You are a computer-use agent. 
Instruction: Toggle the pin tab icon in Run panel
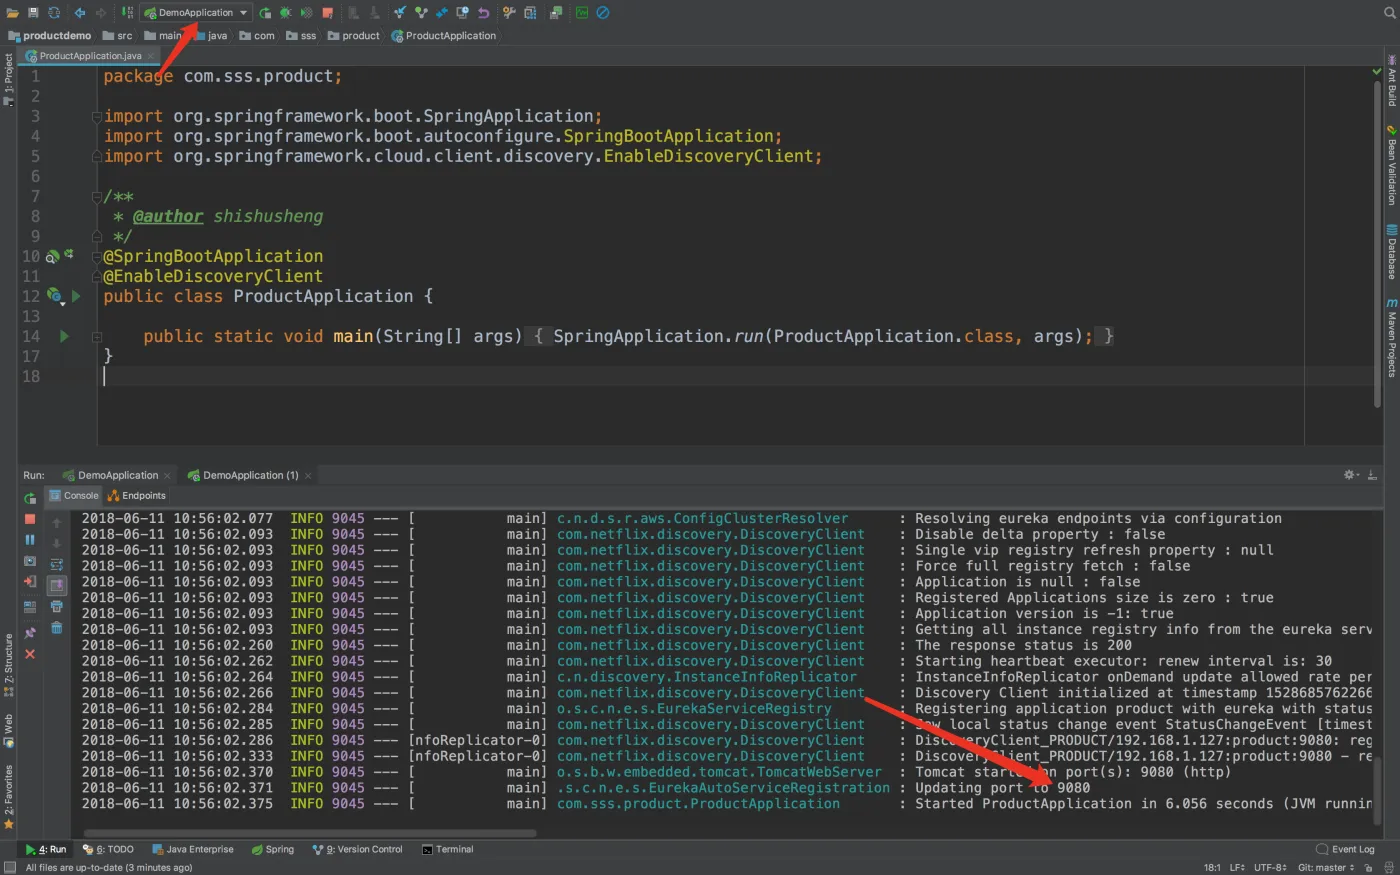[30, 632]
